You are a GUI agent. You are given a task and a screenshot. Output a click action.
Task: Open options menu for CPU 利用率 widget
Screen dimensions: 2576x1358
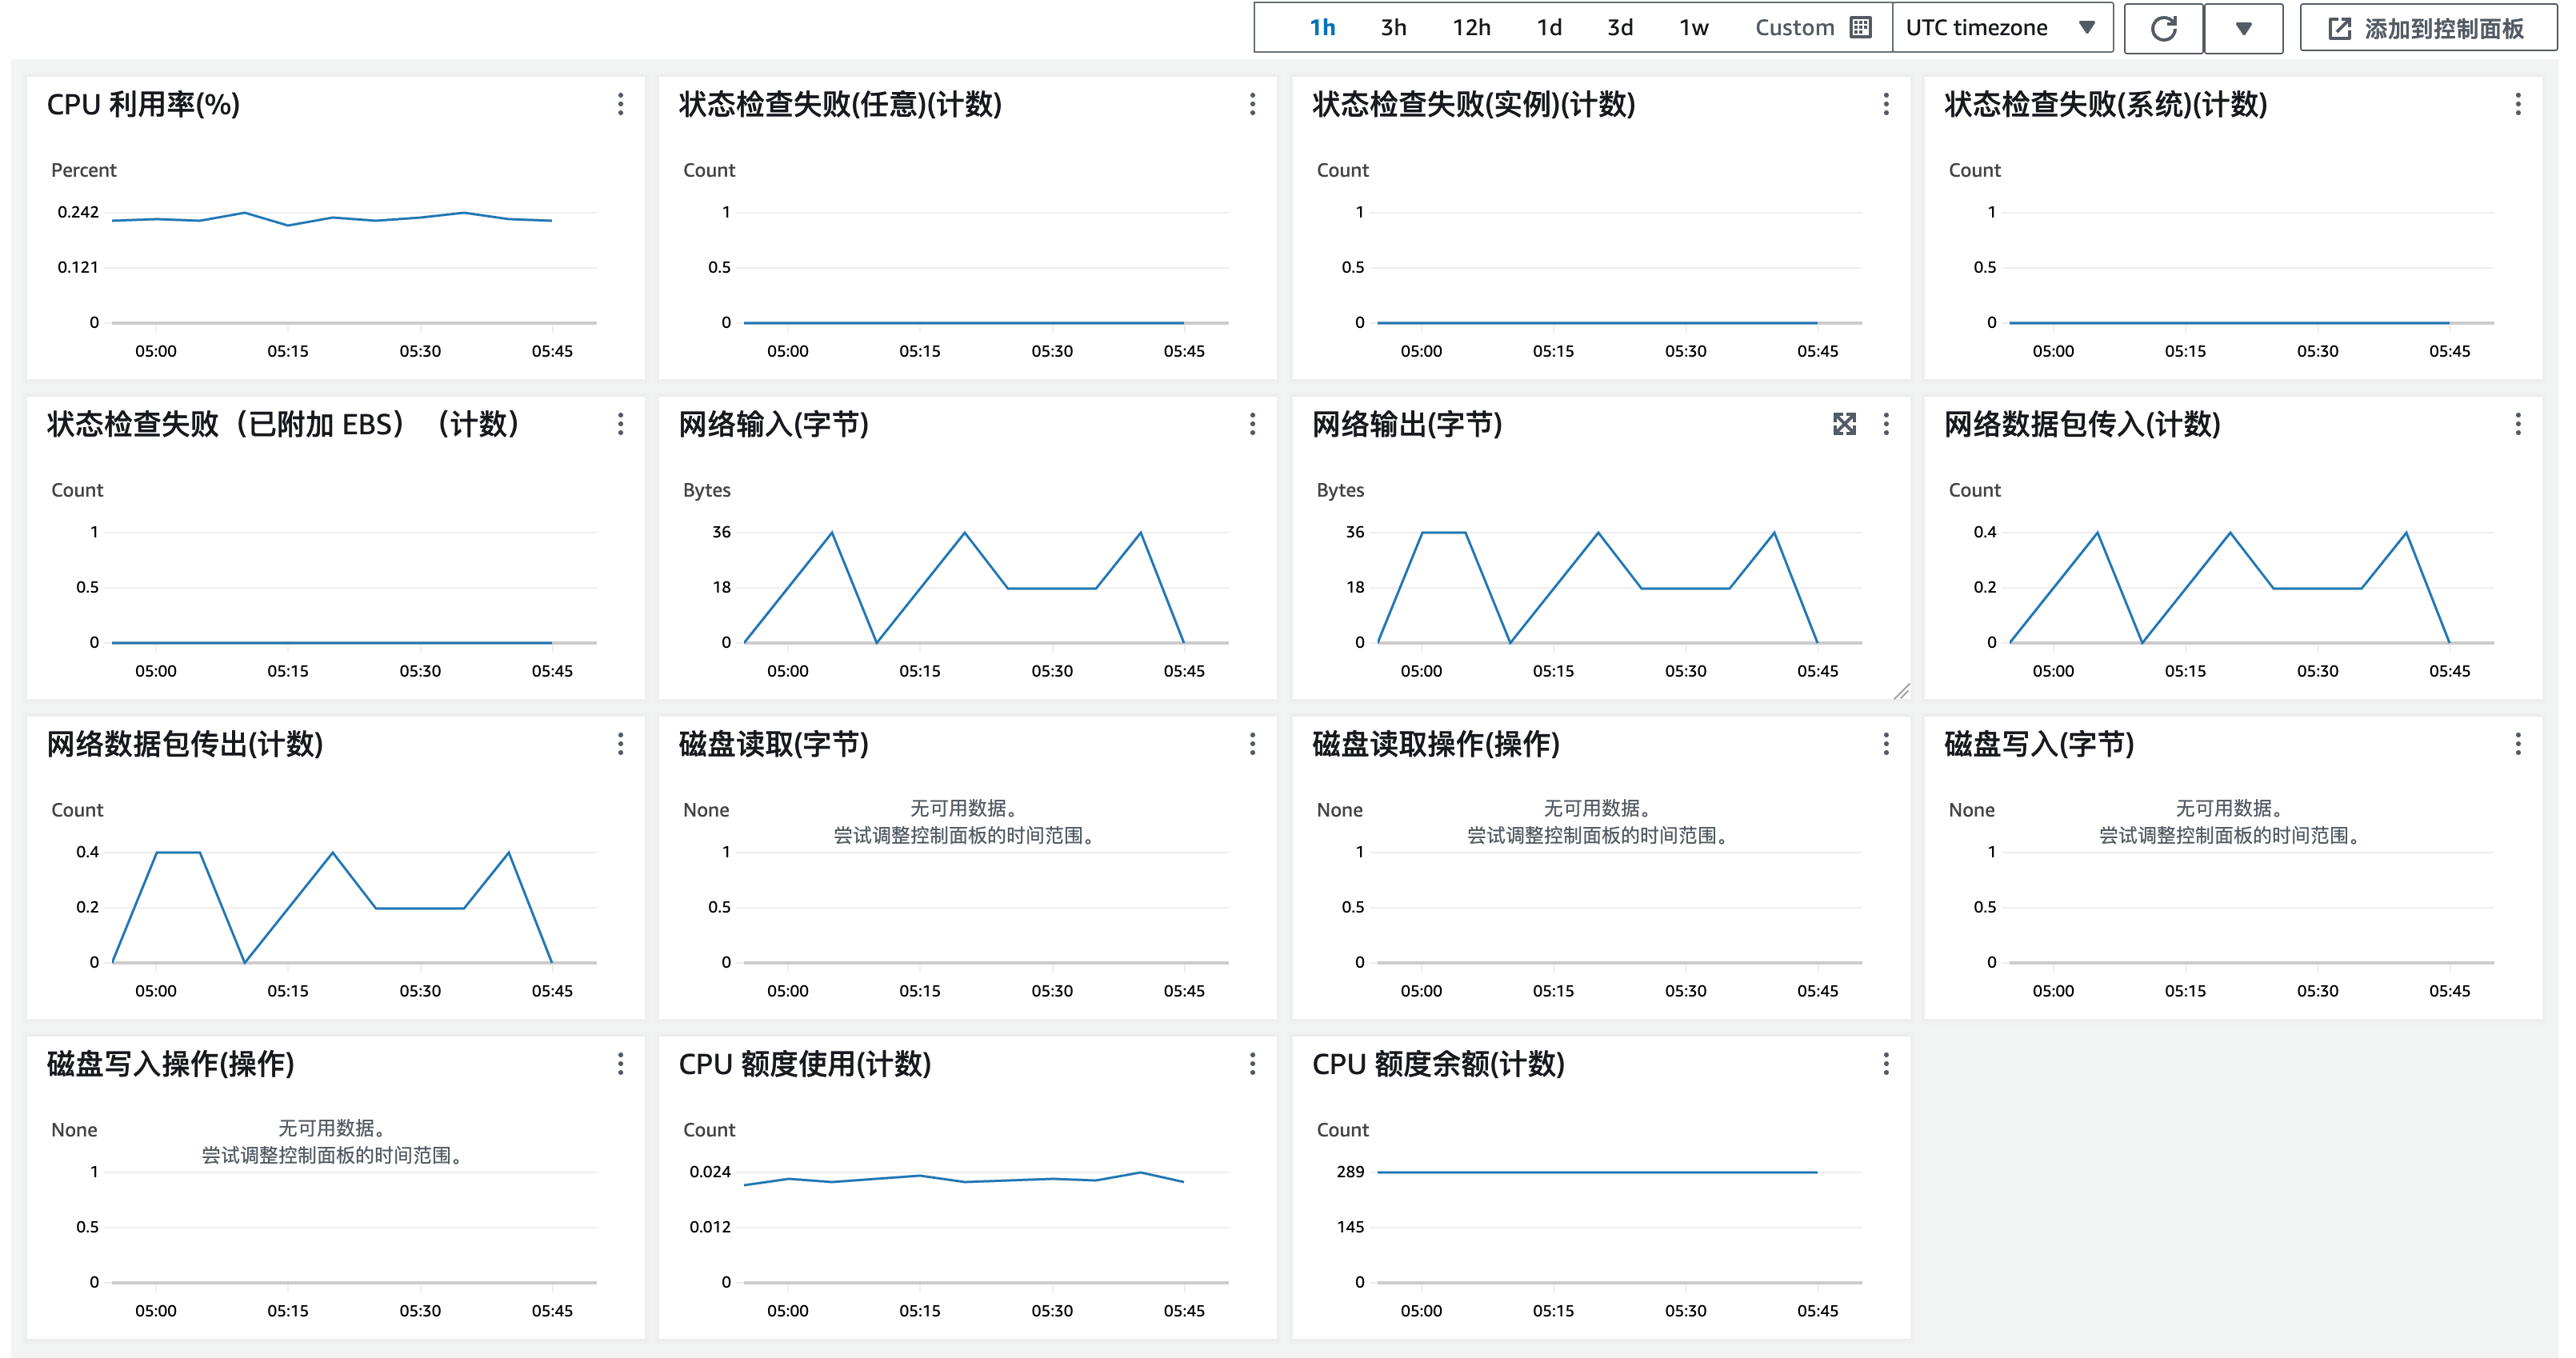[x=621, y=104]
